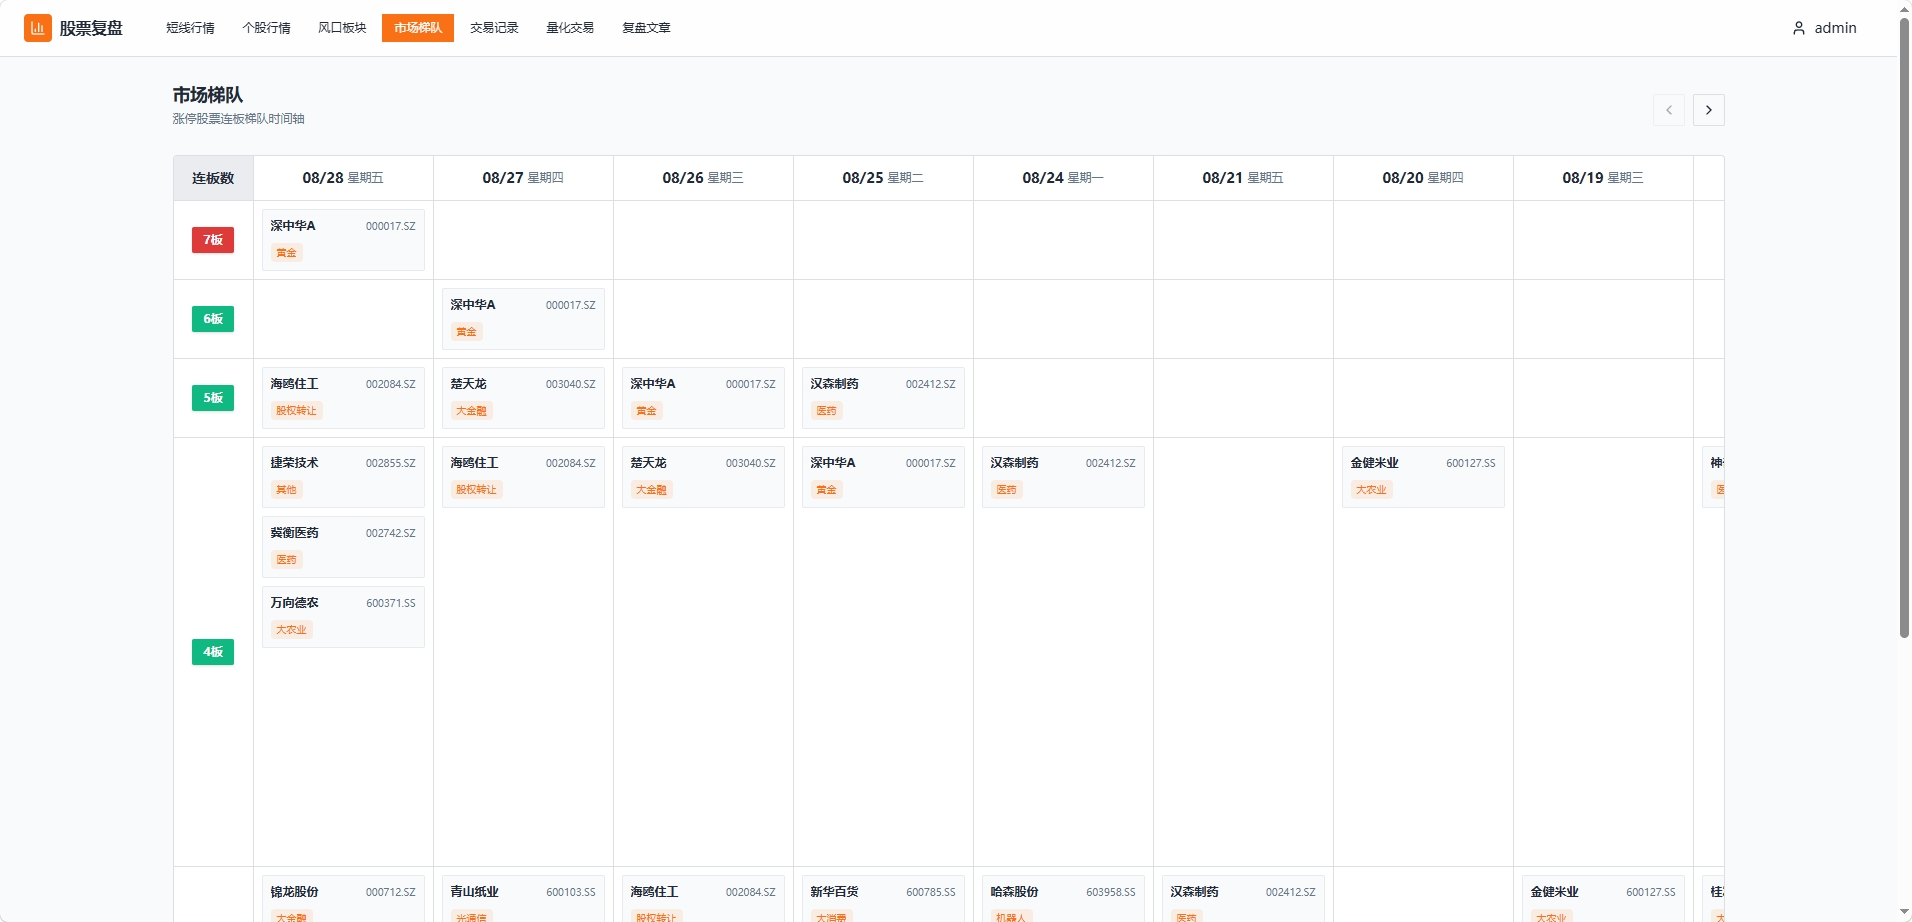Click the 冀衡医药 stock name
Viewport: 1912px width, 922px height.
(x=295, y=533)
